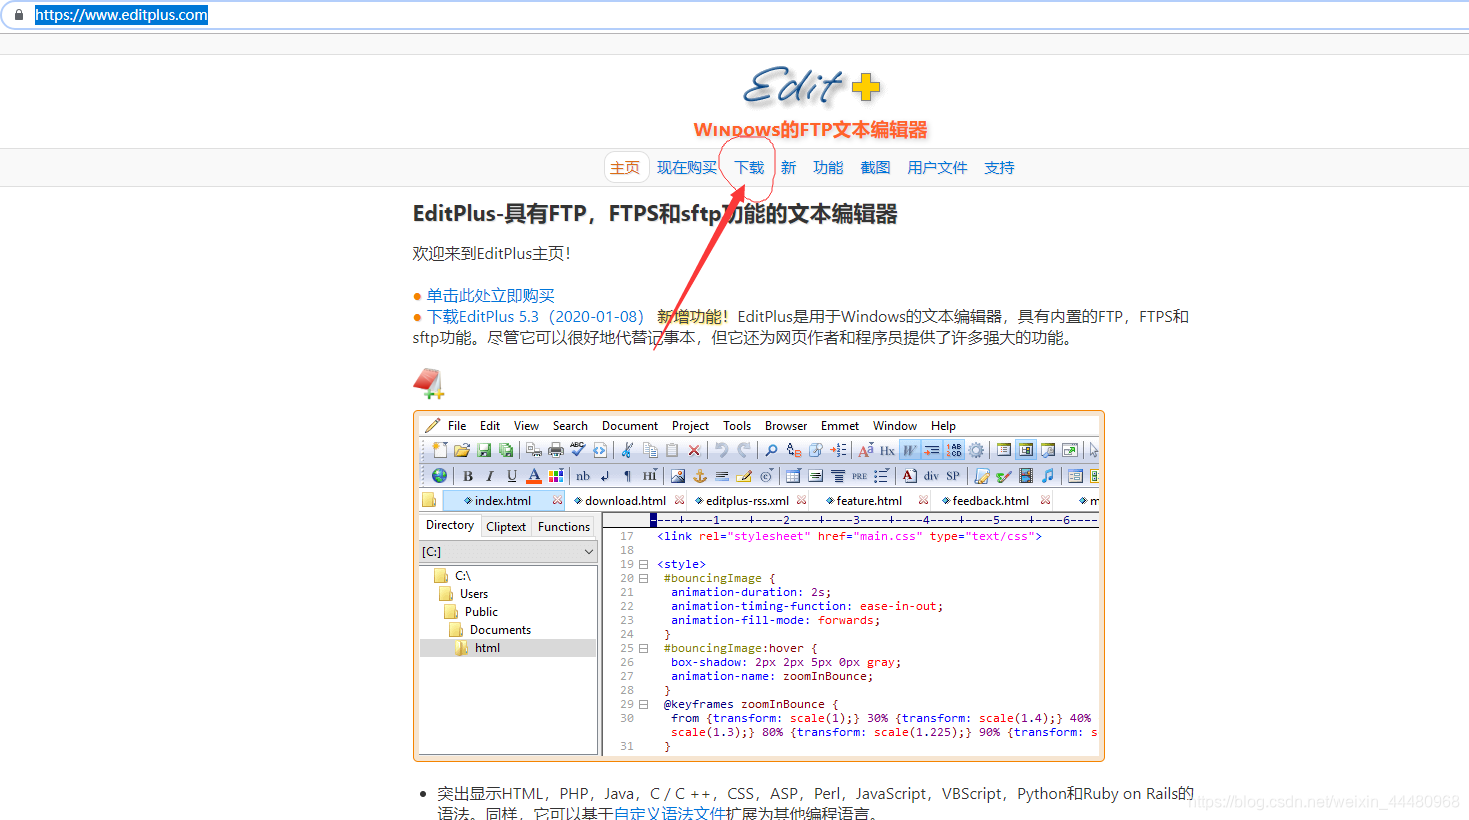Viewport: 1469px width, 820px height.
Task: Click the film strip icon
Action: click(1026, 476)
